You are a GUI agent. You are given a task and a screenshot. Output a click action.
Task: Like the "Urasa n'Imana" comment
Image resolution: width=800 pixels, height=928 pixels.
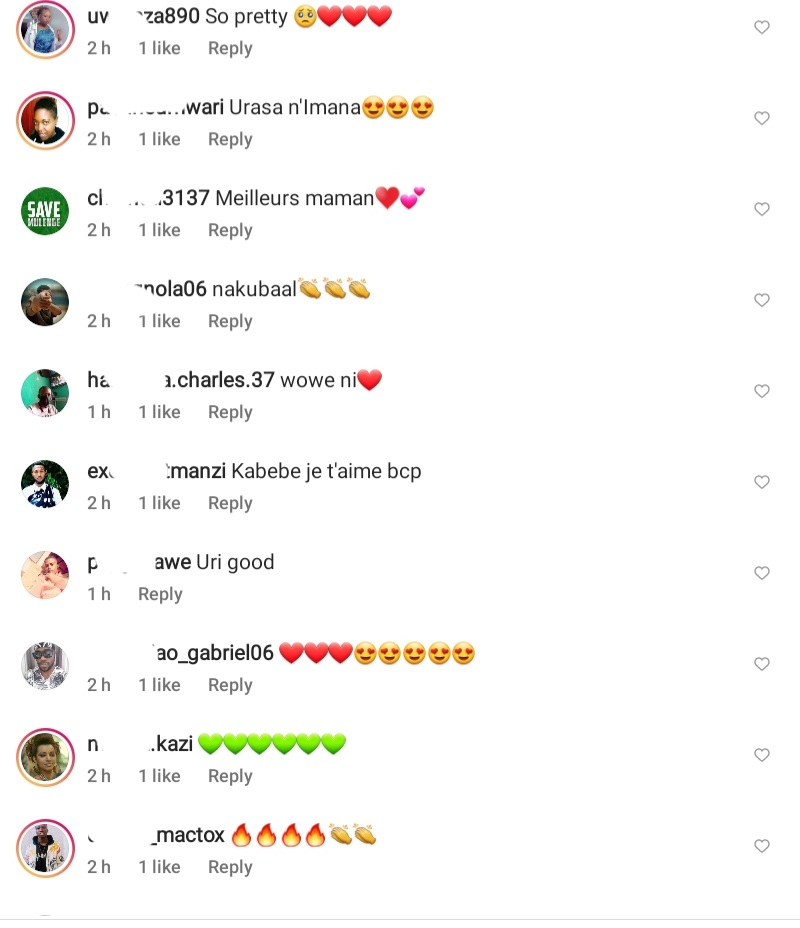762,119
